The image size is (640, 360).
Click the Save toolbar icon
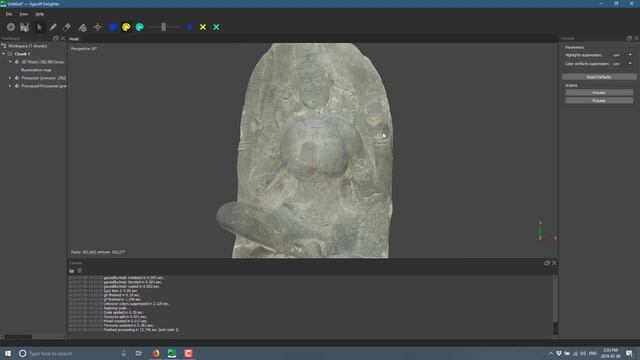[24, 27]
